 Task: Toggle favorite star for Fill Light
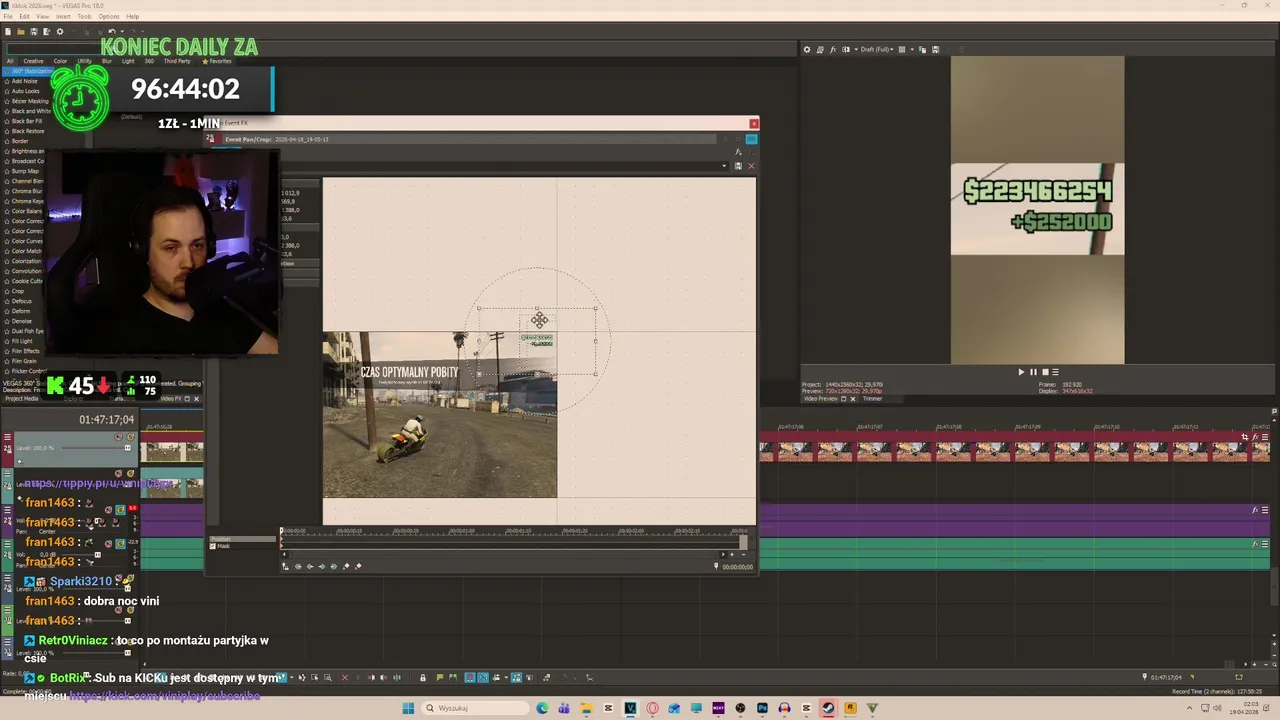[x=7, y=341]
